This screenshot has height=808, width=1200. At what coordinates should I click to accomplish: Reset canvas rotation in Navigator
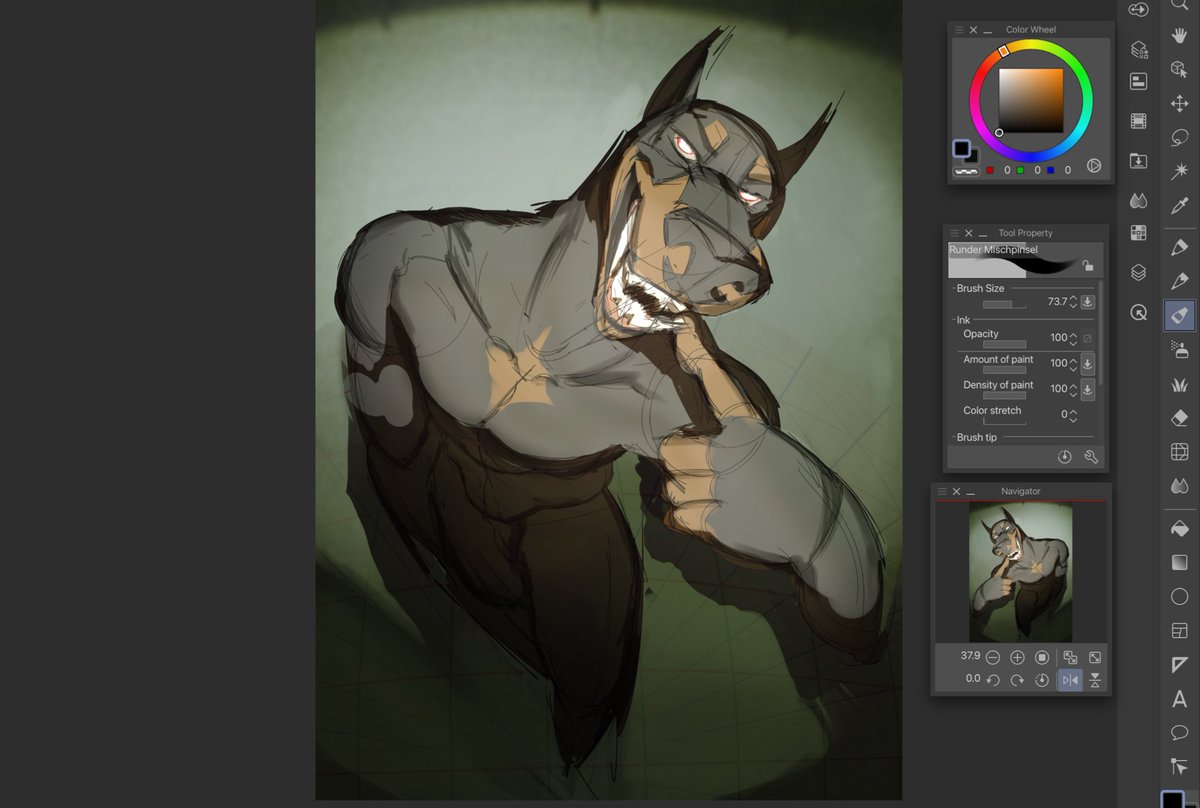point(1042,680)
